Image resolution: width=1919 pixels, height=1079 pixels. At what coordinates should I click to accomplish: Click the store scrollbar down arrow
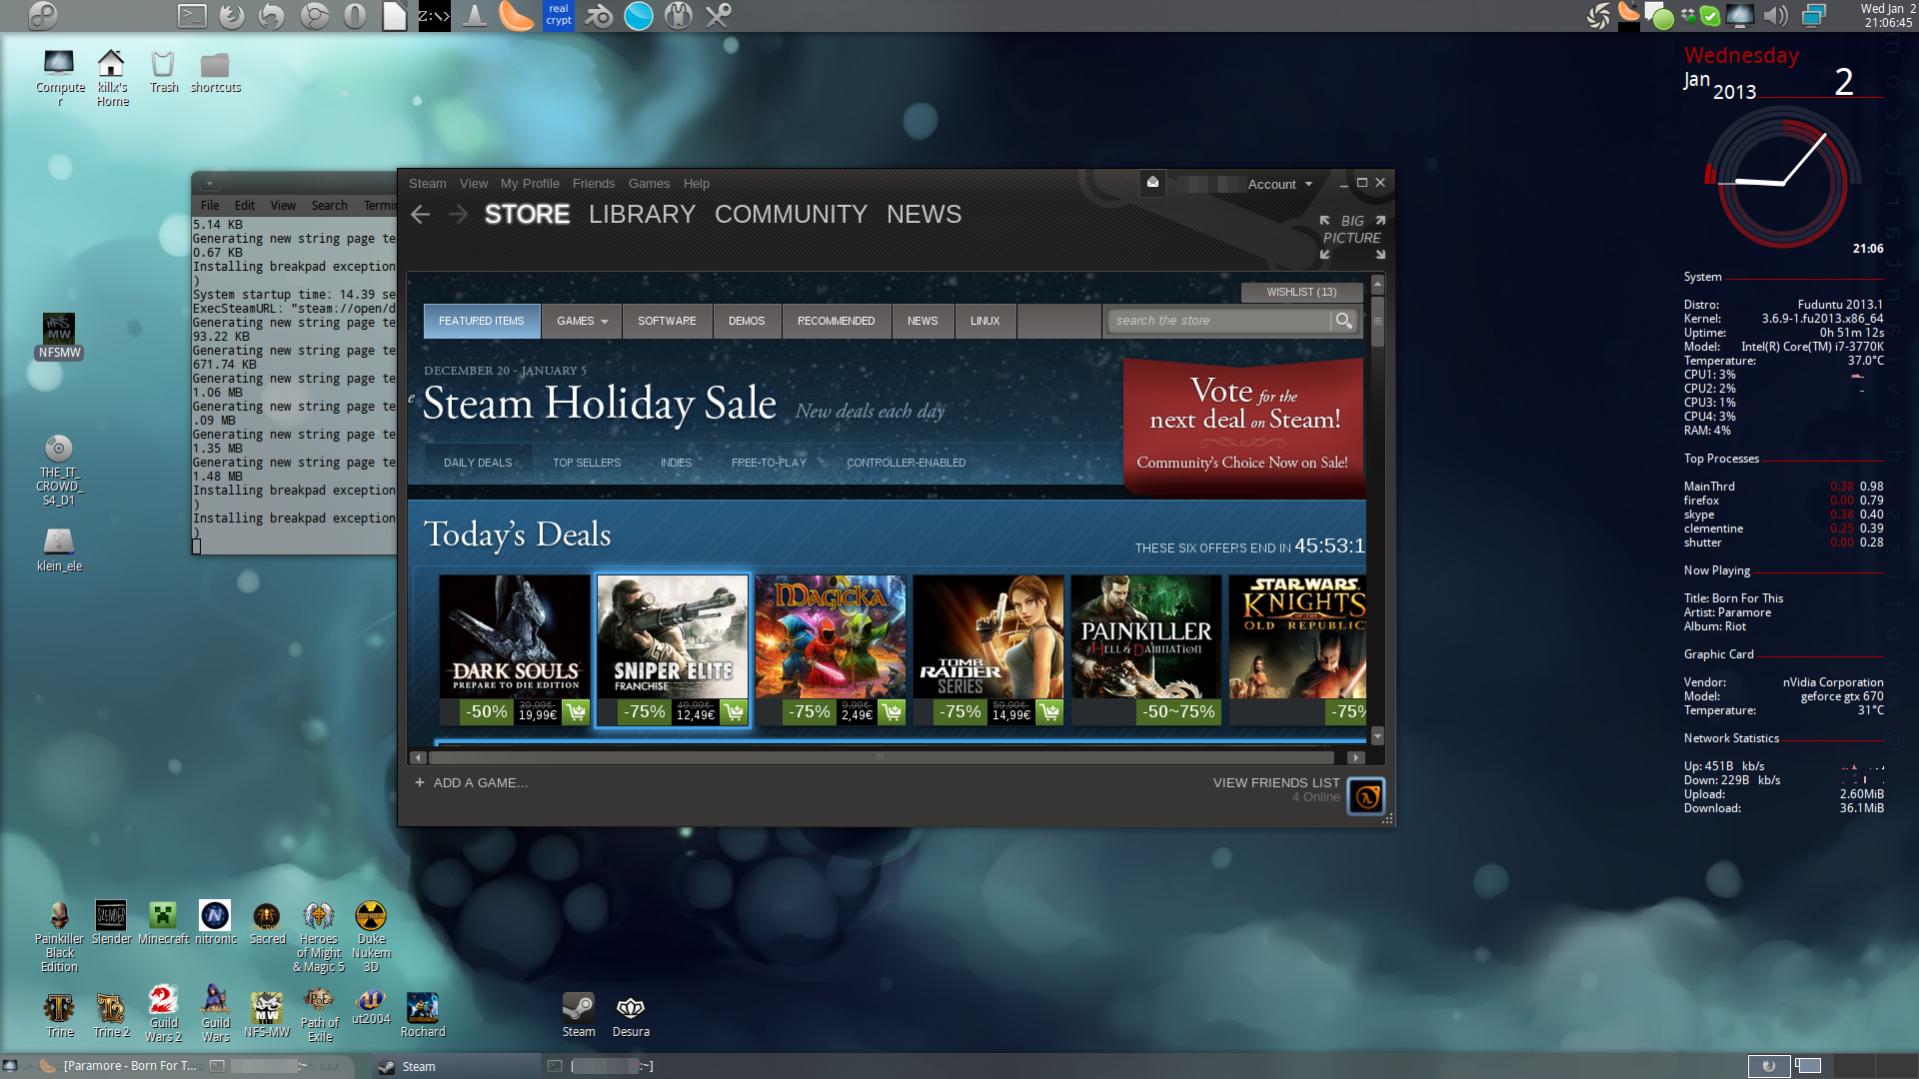click(x=1377, y=737)
